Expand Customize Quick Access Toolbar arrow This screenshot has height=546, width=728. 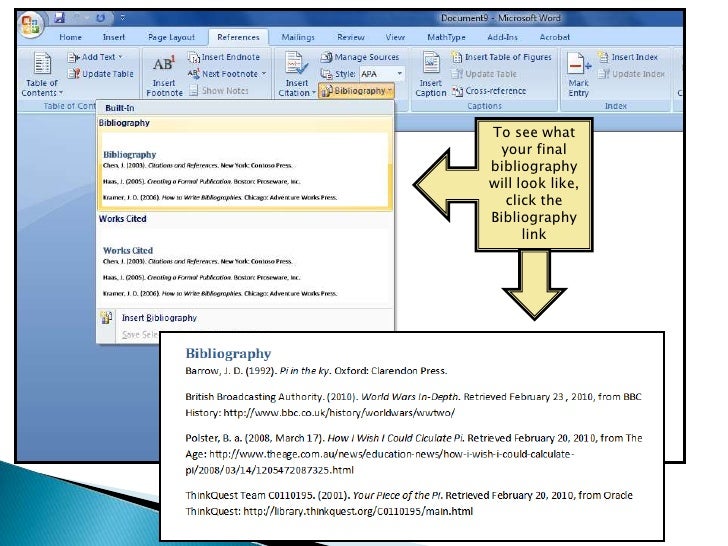pos(123,18)
